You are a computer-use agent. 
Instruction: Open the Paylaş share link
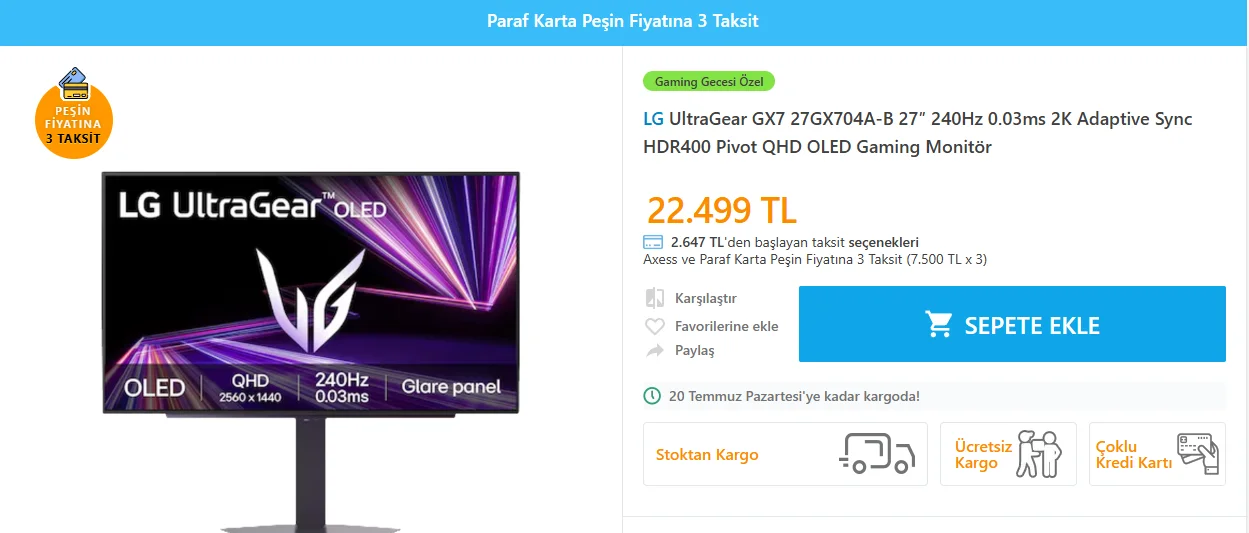point(695,351)
